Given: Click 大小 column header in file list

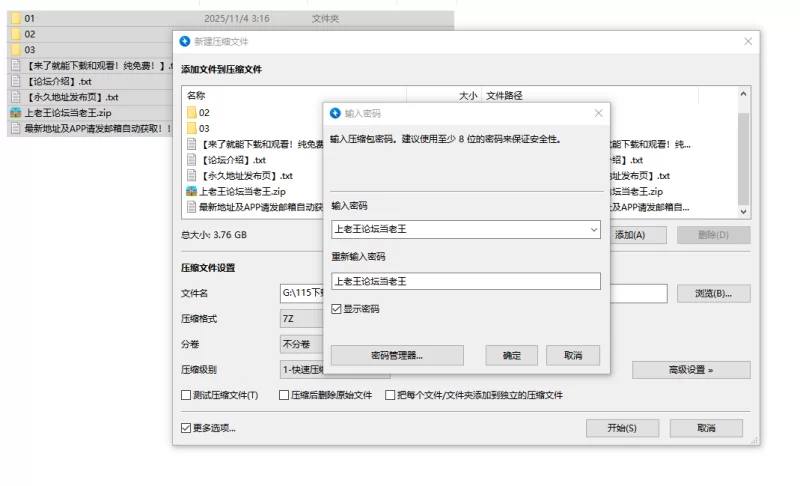Looking at the screenshot, I should click(468, 95).
